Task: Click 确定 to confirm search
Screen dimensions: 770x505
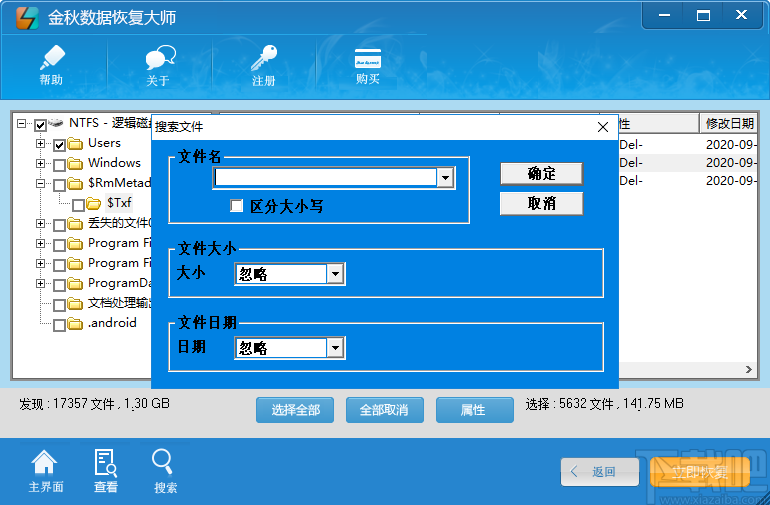Action: (541, 173)
